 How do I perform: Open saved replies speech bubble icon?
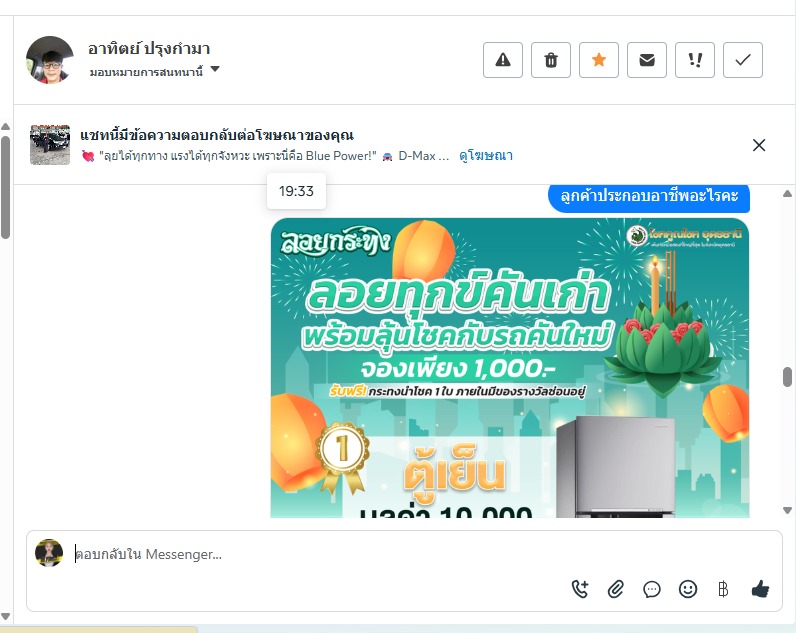(652, 589)
